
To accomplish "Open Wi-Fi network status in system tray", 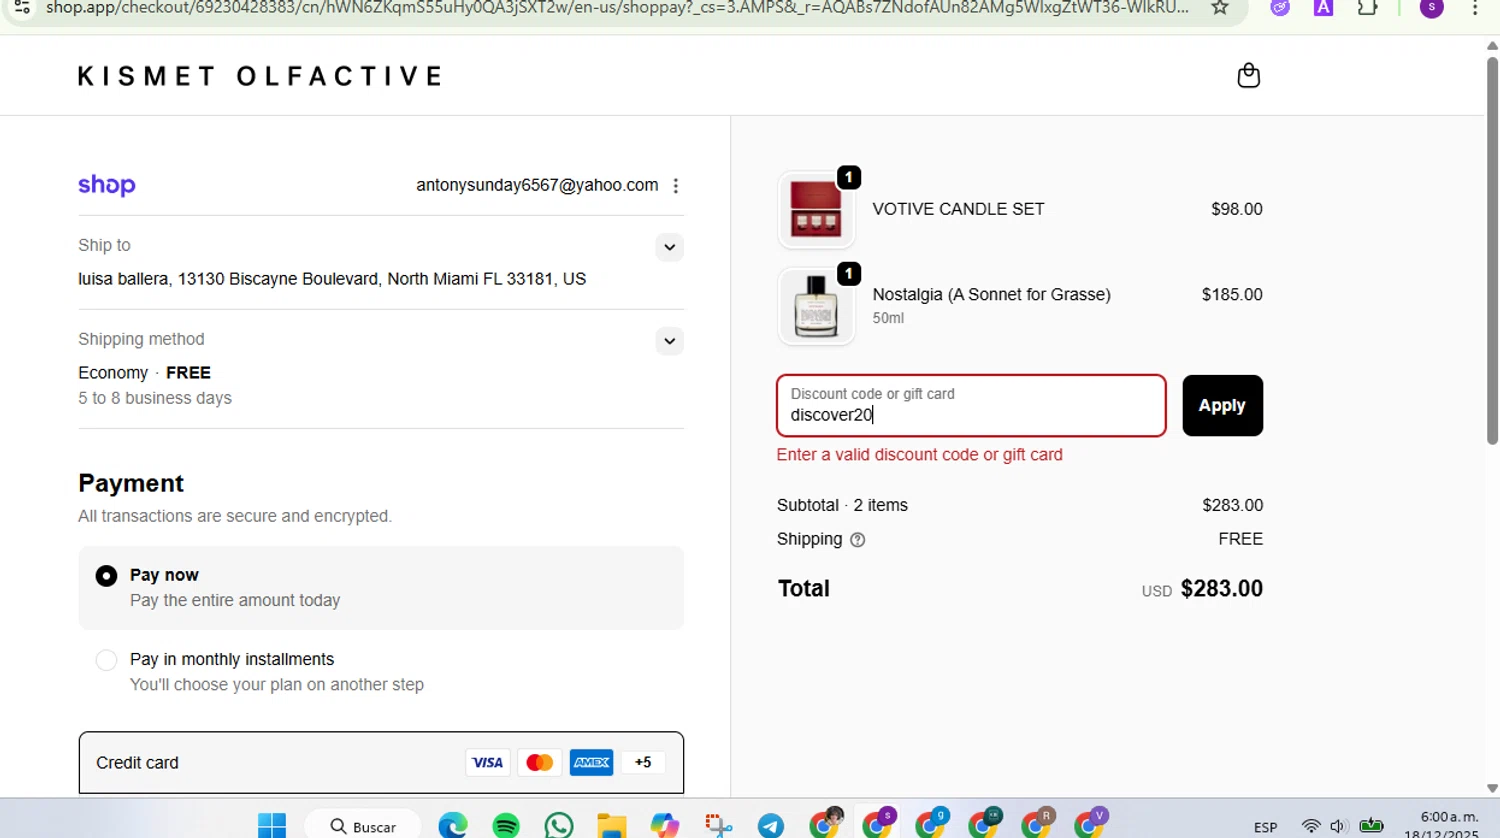I will coord(1311,827).
